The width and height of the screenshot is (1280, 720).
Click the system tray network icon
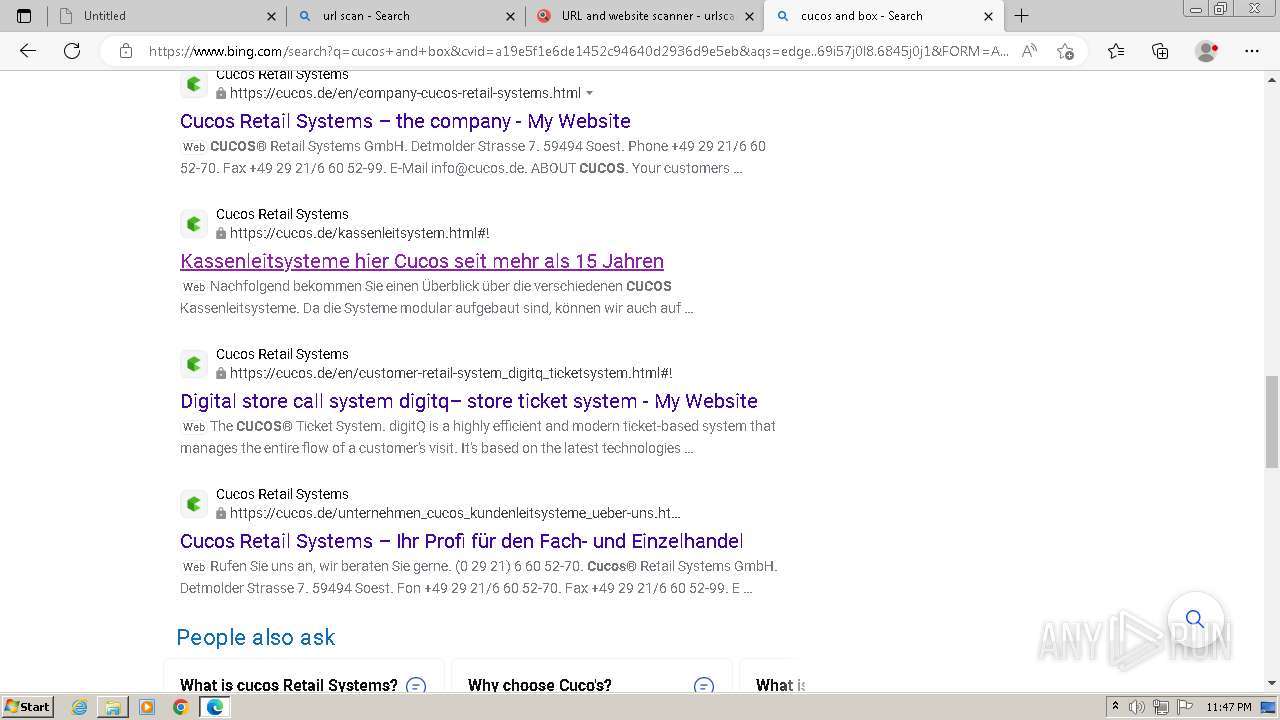point(1160,707)
